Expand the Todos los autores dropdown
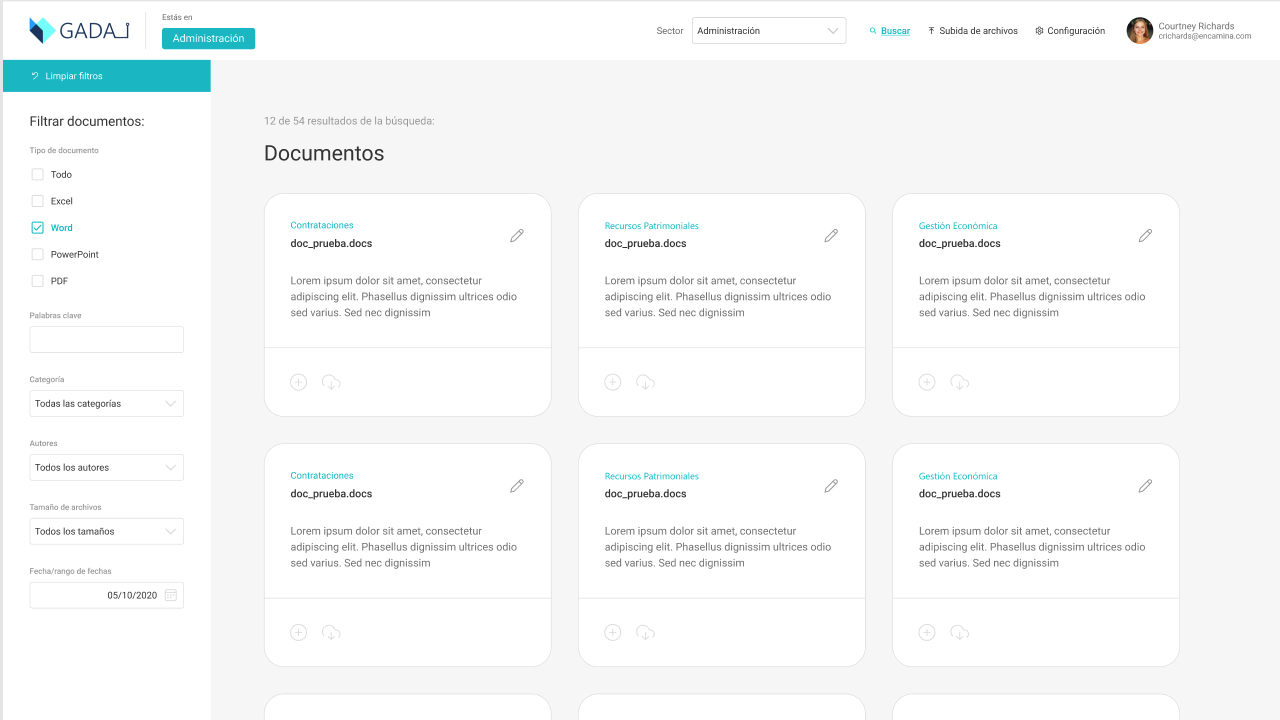 (107, 468)
